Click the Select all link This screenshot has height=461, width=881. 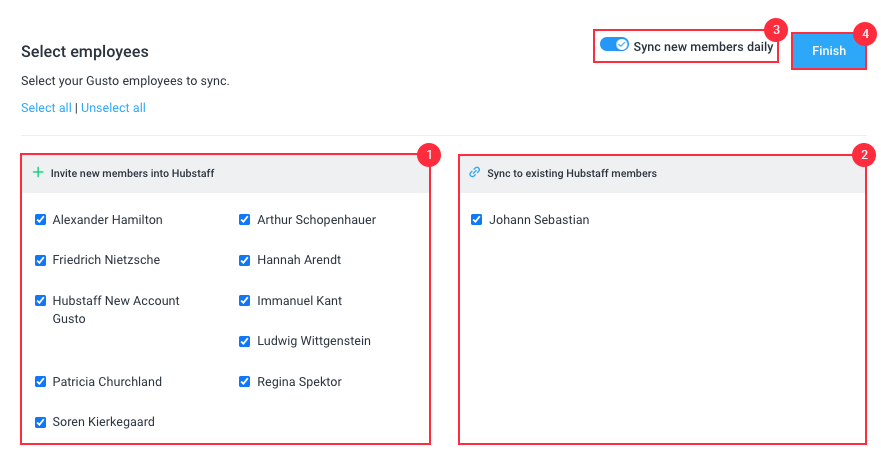[x=47, y=108]
